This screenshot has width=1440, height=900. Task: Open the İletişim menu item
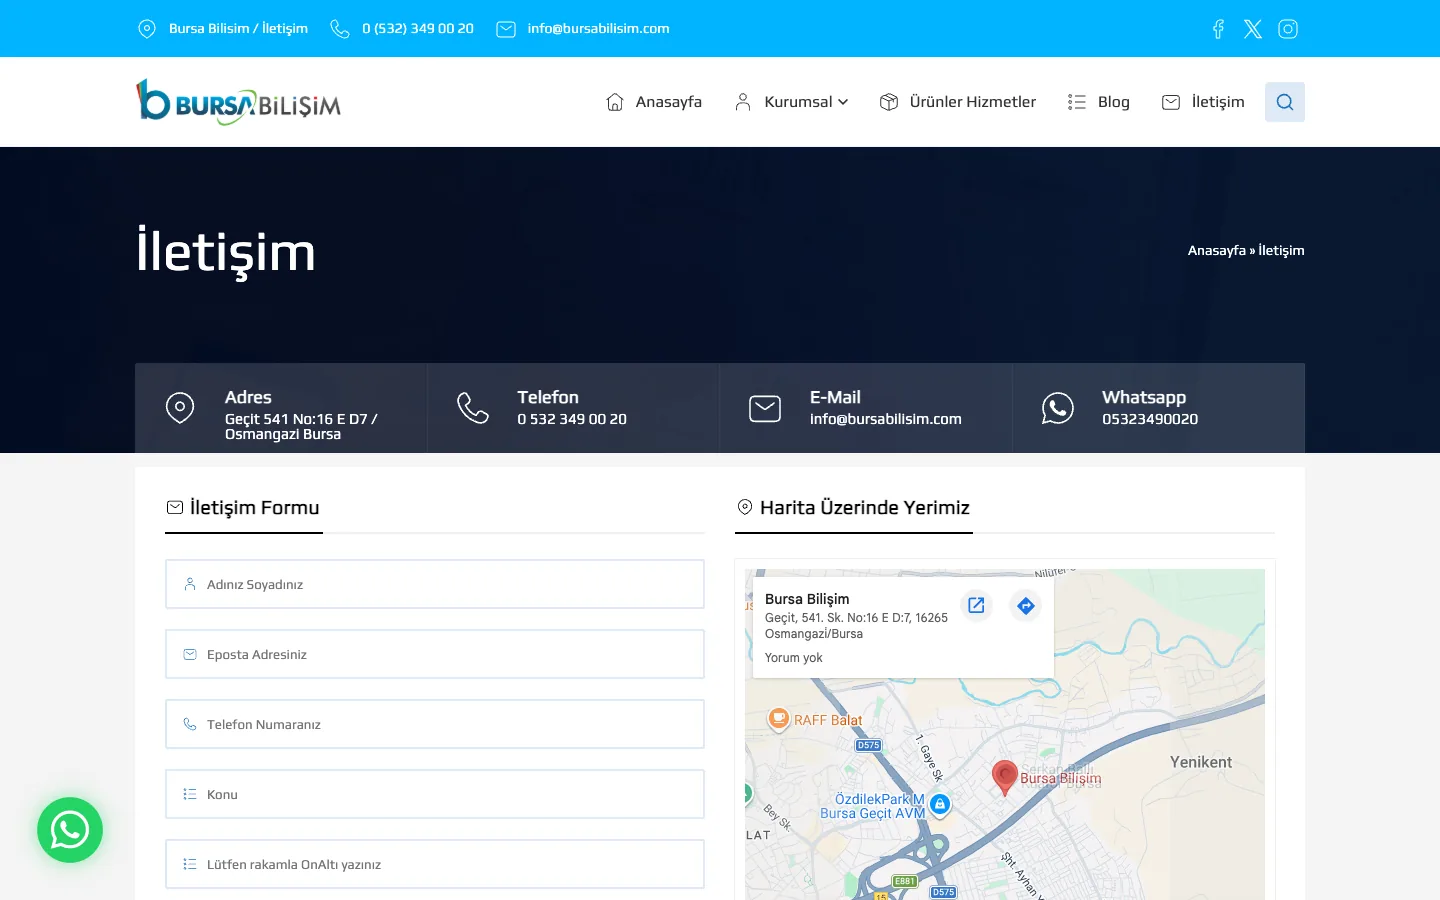pyautogui.click(x=1218, y=102)
